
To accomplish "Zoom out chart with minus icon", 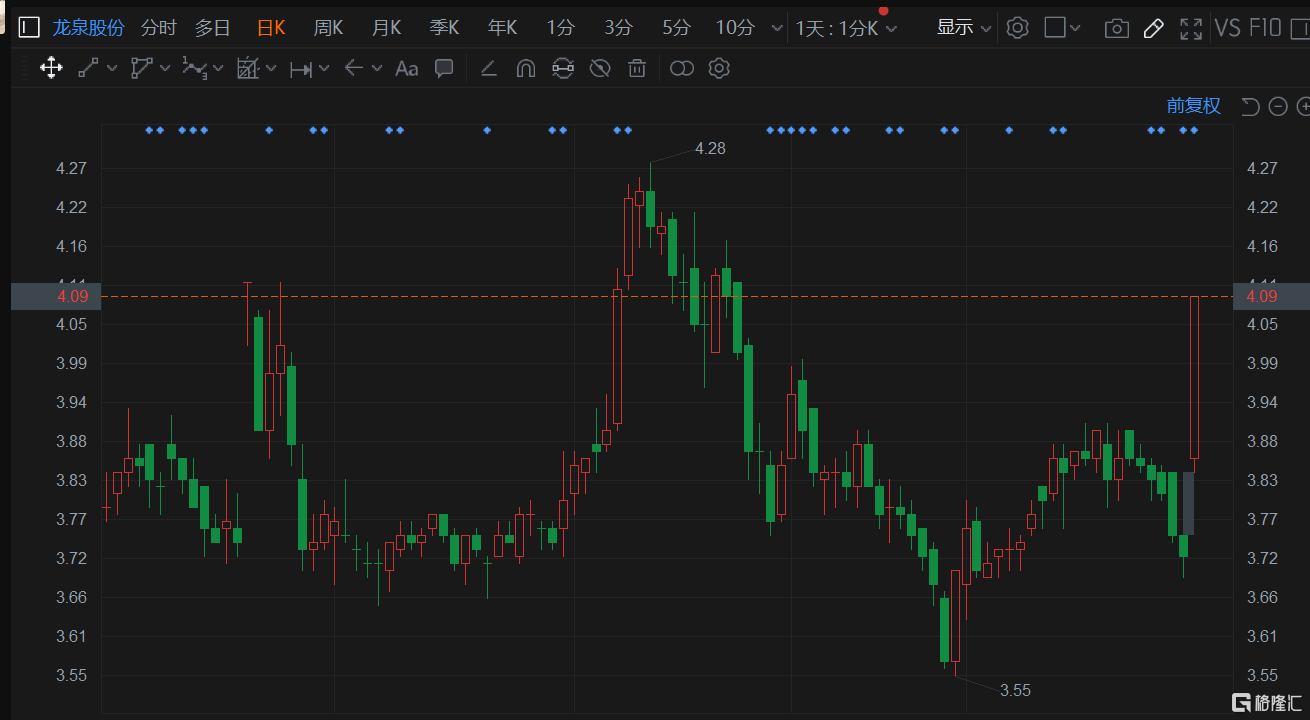I will point(1278,106).
